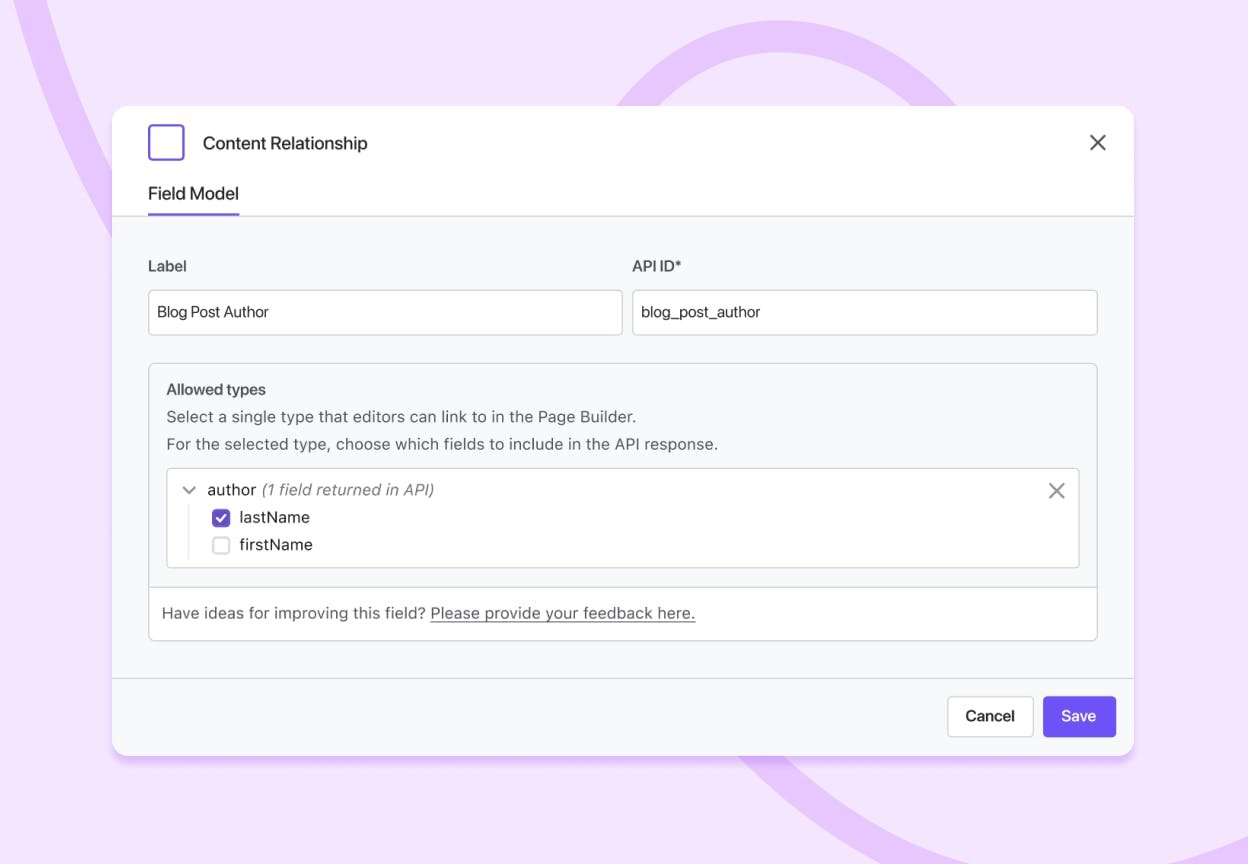Save the field configuration

pyautogui.click(x=1078, y=716)
